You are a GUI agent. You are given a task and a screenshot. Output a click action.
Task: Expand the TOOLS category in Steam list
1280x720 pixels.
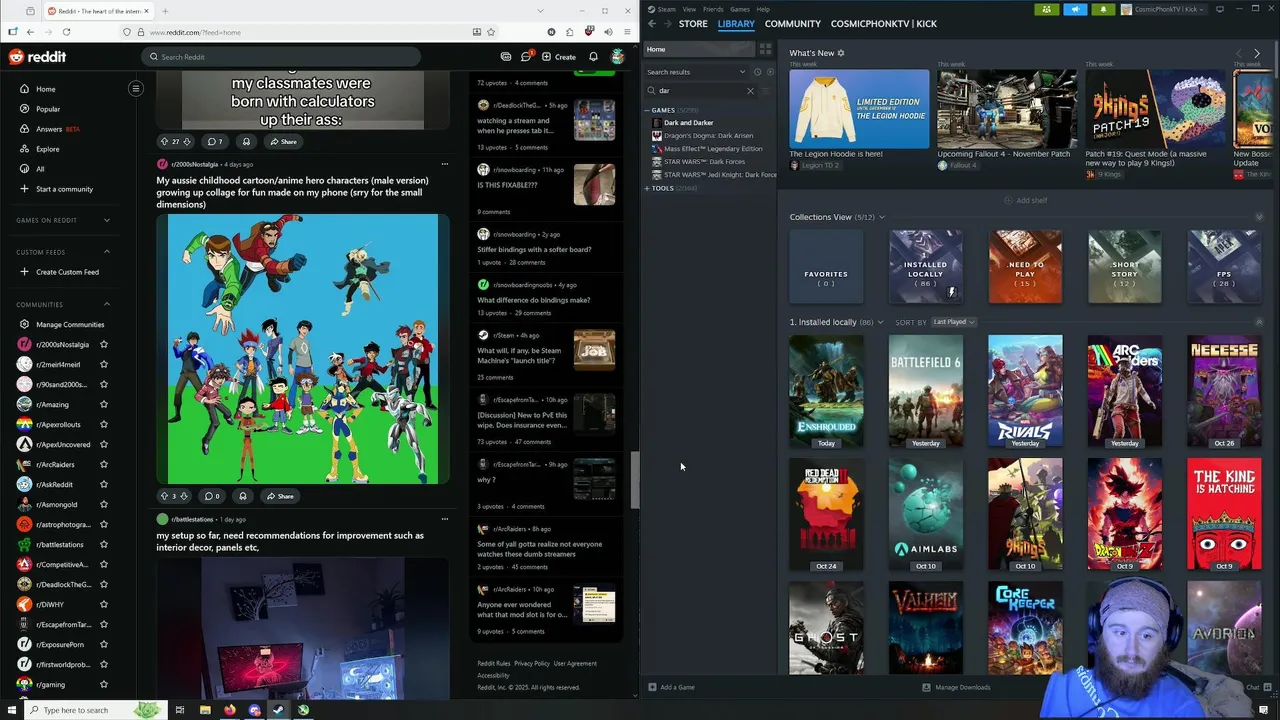click(x=647, y=188)
